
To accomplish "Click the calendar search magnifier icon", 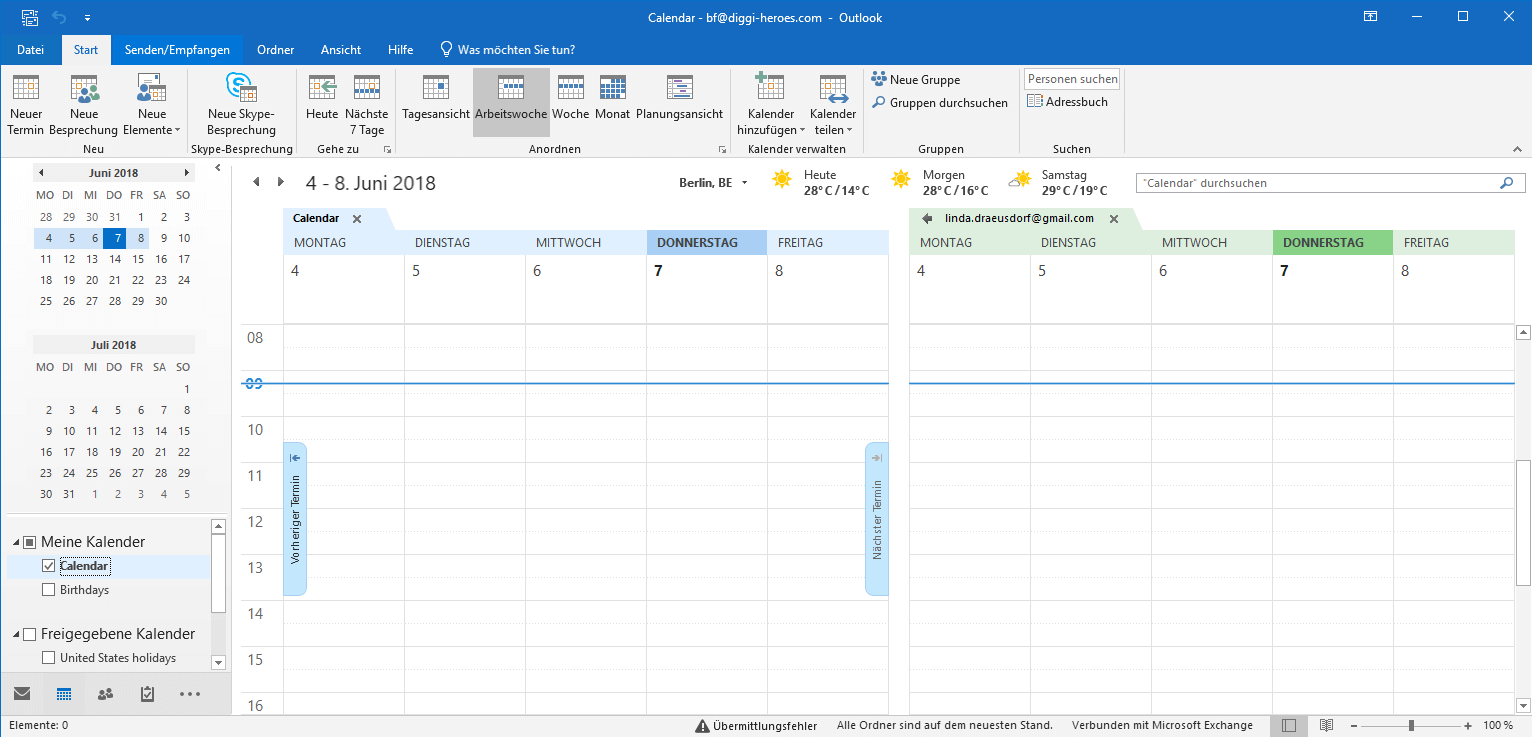I will click(1507, 184).
